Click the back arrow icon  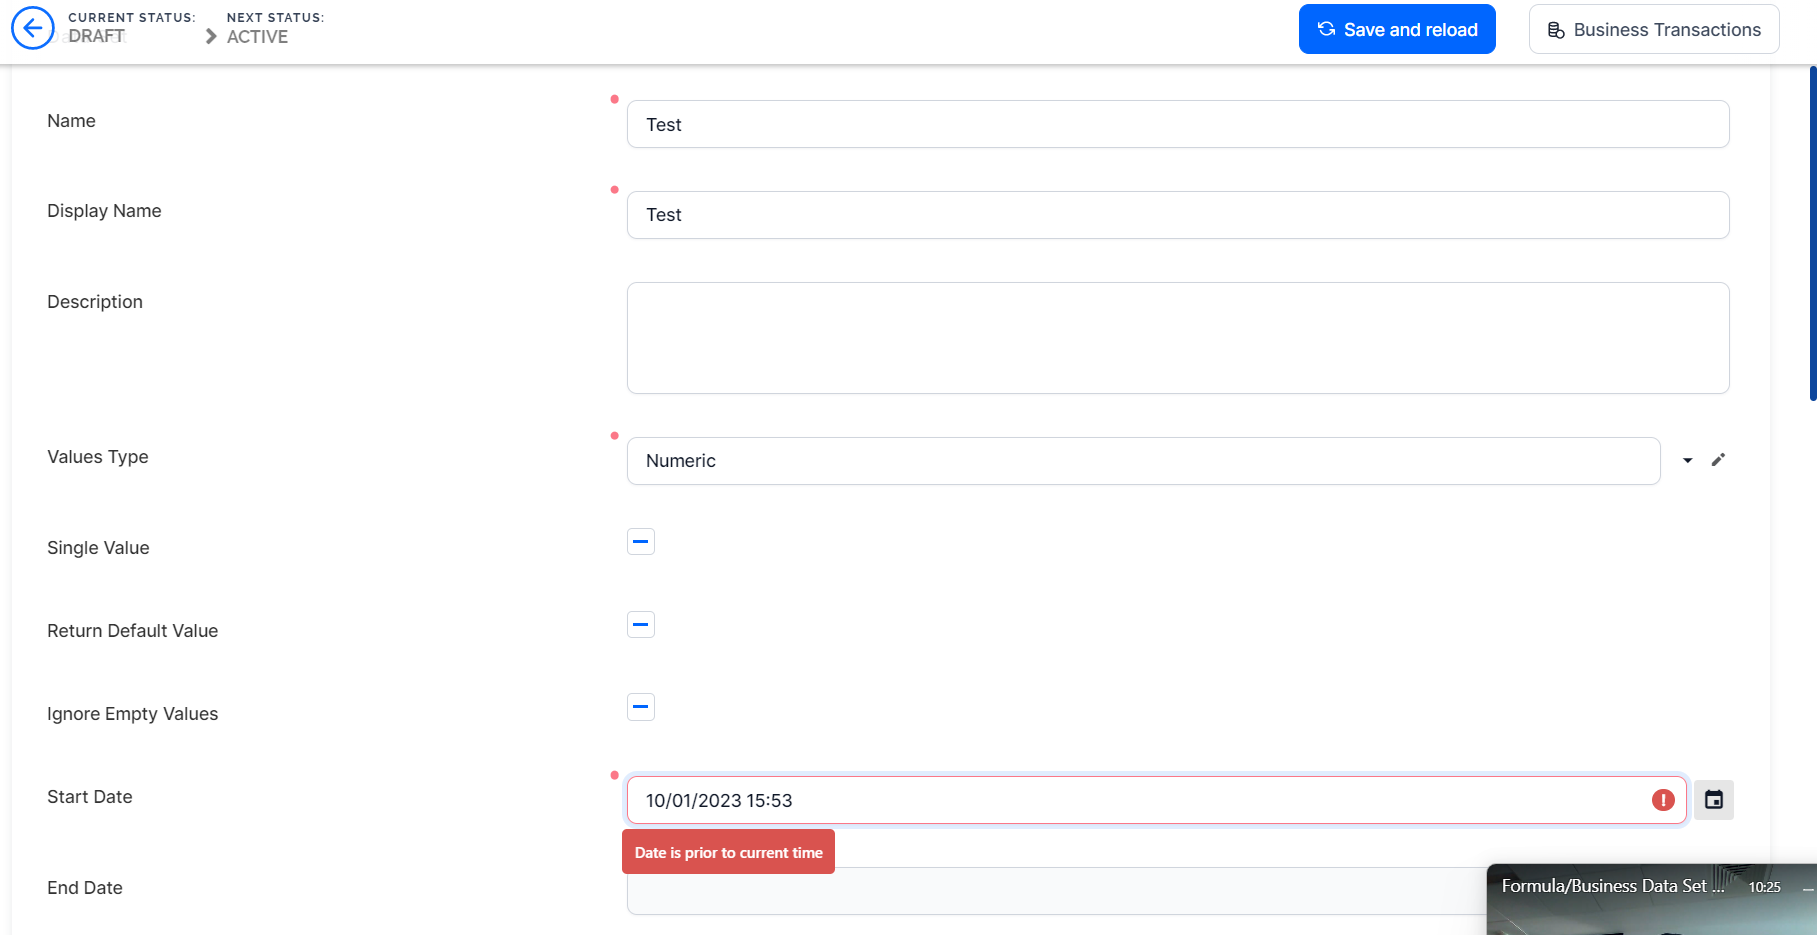point(32,28)
